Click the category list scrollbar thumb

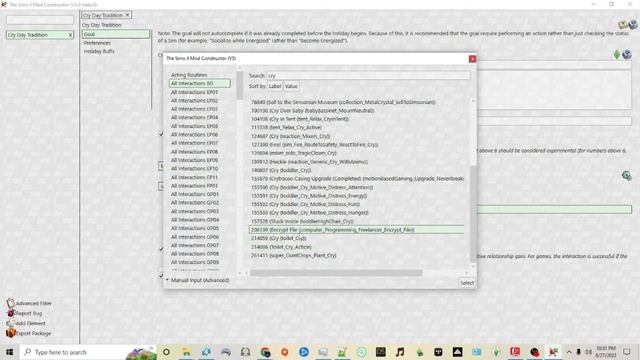pos(240,85)
